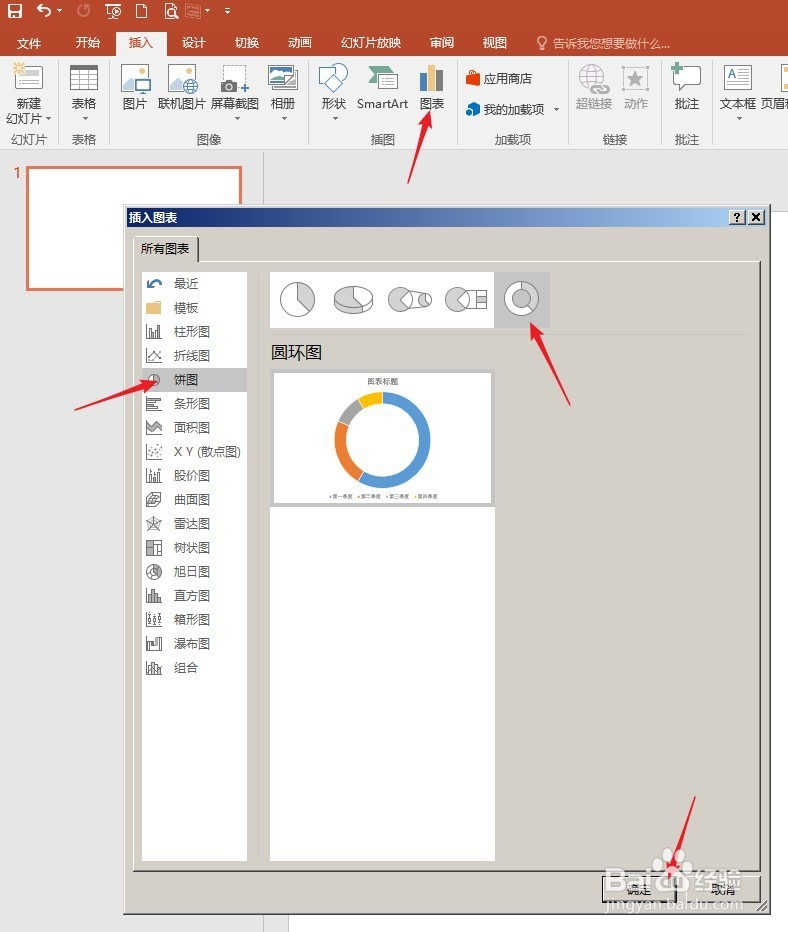Switch to the 幻灯片放映 Slide Show tab
This screenshot has height=932, width=788.
[x=371, y=43]
